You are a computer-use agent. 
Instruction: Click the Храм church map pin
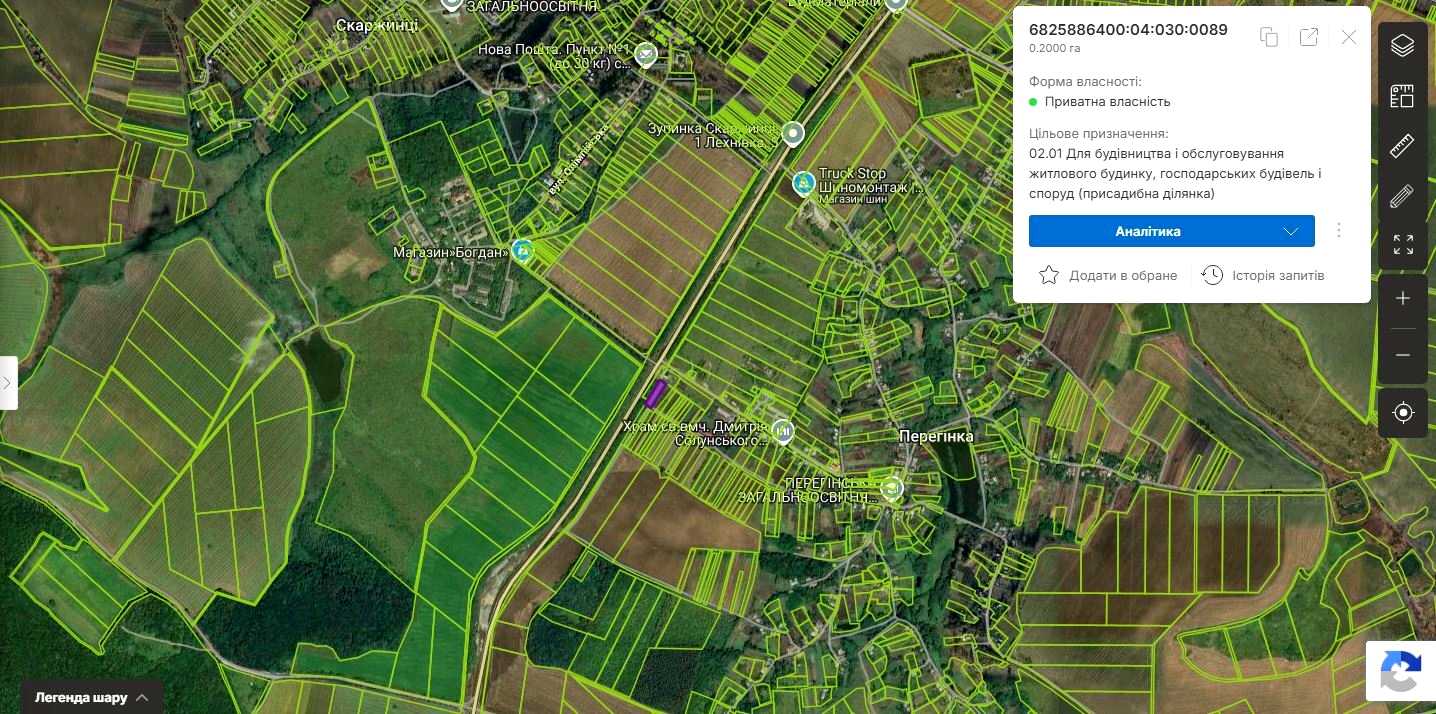pyautogui.click(x=784, y=432)
